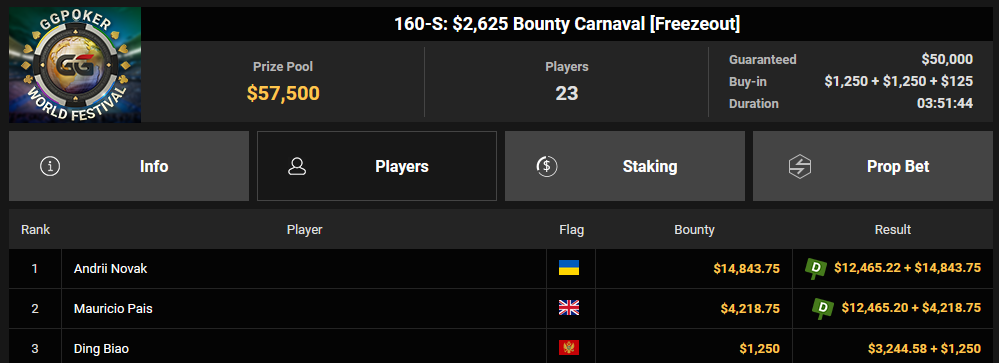The width and height of the screenshot is (999, 363).
Task: Click the Staking dollar icon
Action: [547, 166]
